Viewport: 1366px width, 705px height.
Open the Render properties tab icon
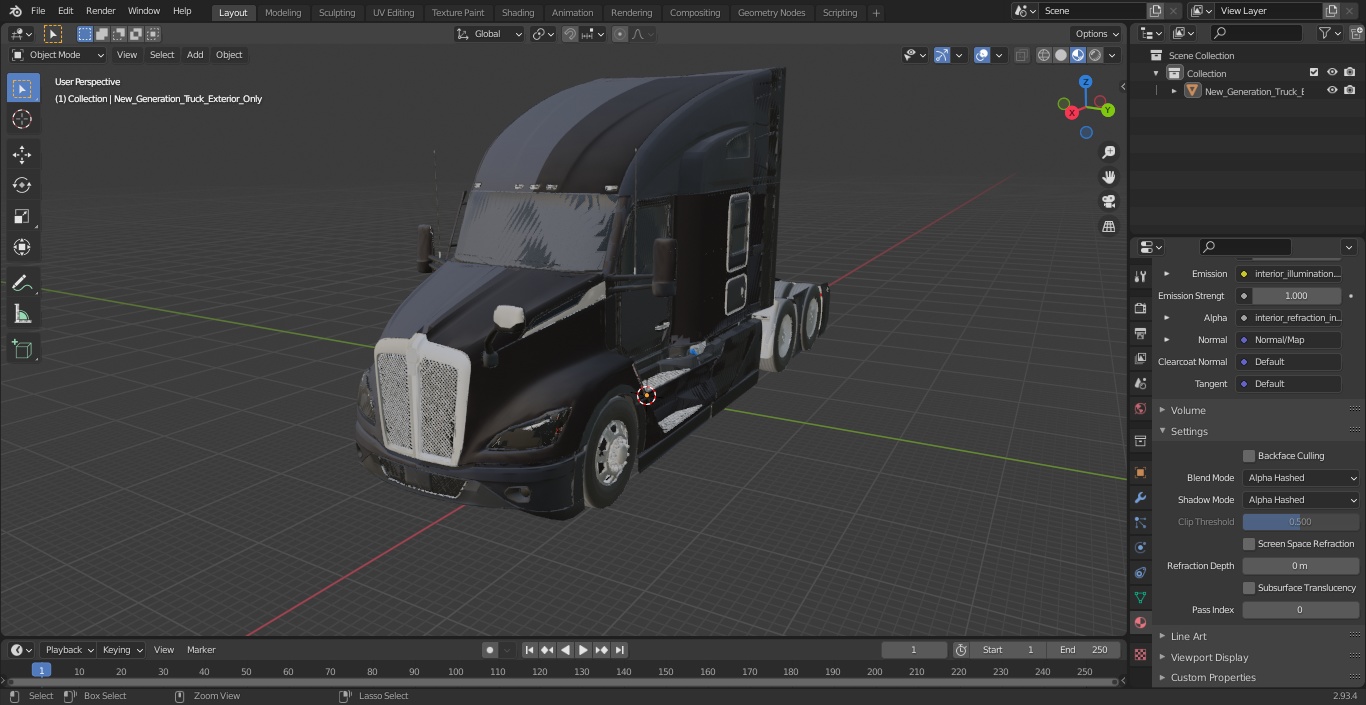pos(1140,308)
